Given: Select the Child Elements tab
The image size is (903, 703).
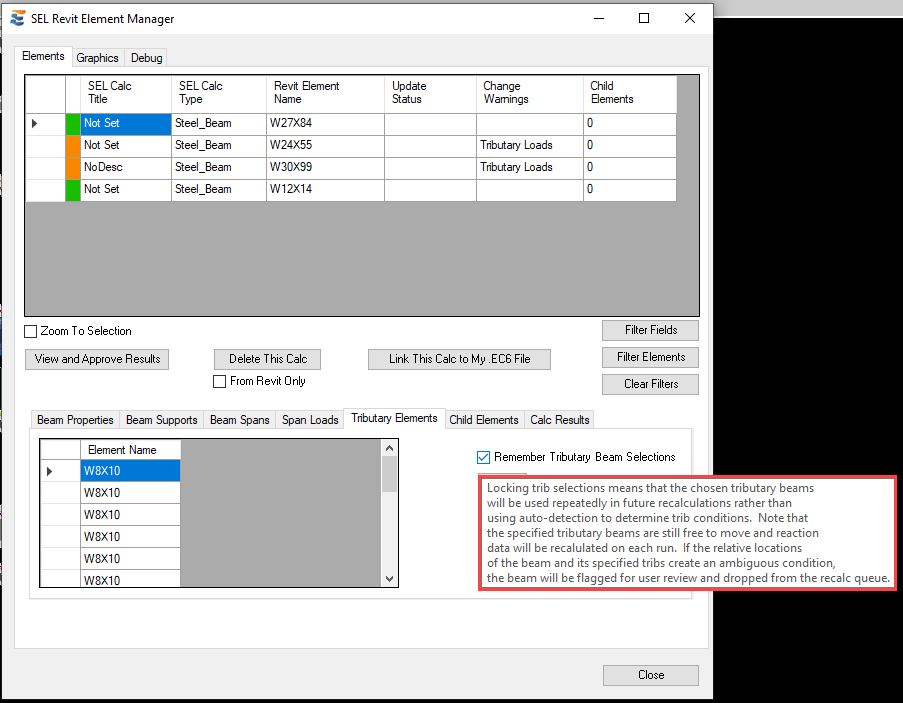Looking at the screenshot, I should coord(483,420).
